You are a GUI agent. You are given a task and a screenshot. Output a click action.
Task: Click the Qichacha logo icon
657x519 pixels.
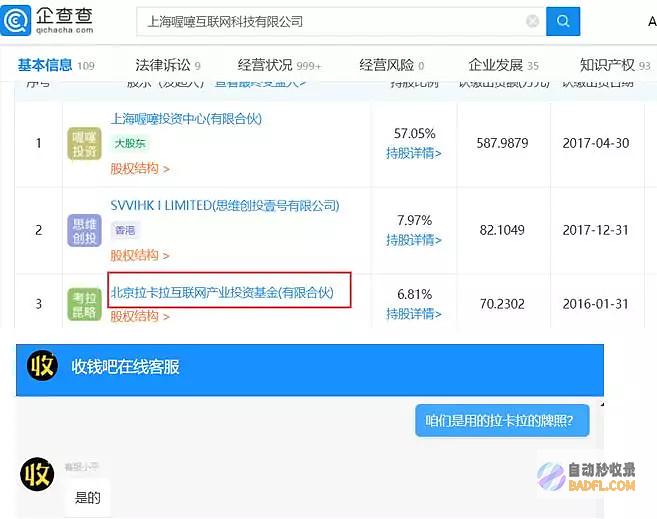tap(16, 20)
